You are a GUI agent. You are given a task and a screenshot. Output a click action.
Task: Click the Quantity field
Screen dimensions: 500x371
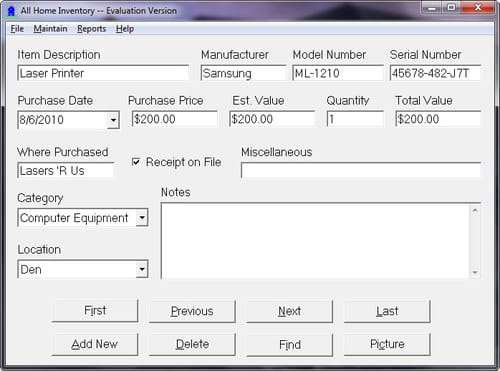[x=355, y=119]
